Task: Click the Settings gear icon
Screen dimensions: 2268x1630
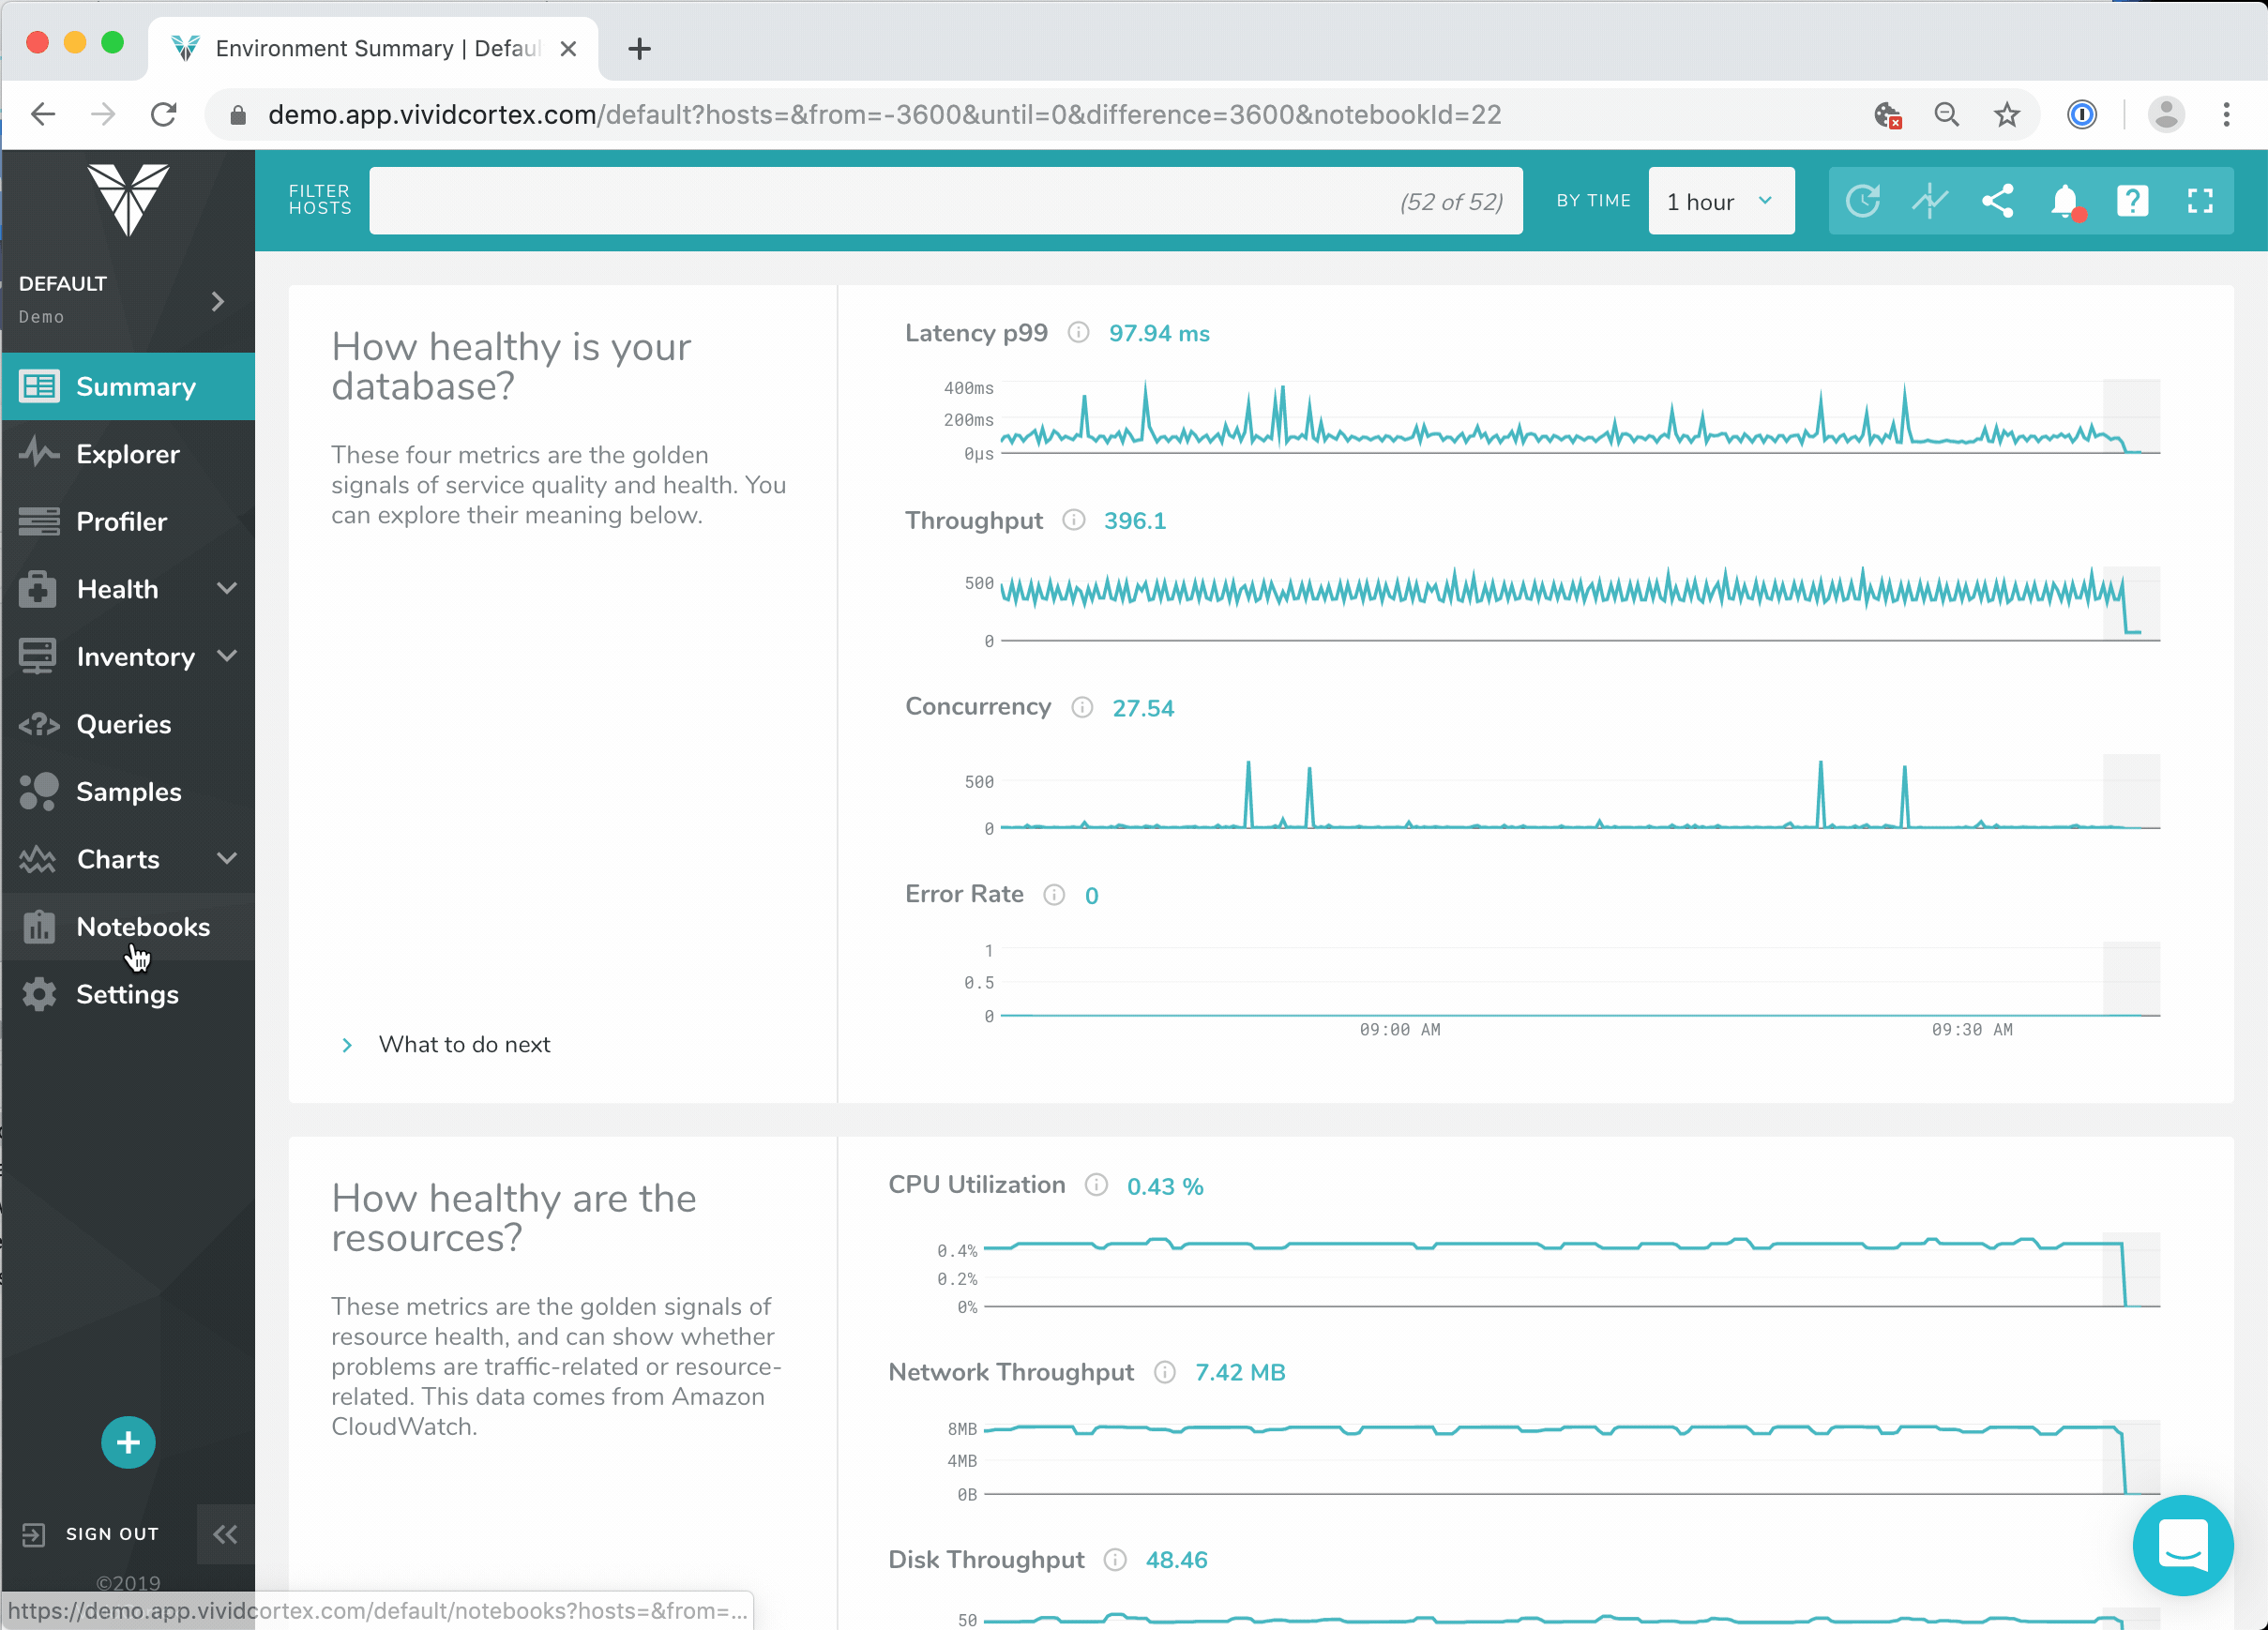Action: 39,994
